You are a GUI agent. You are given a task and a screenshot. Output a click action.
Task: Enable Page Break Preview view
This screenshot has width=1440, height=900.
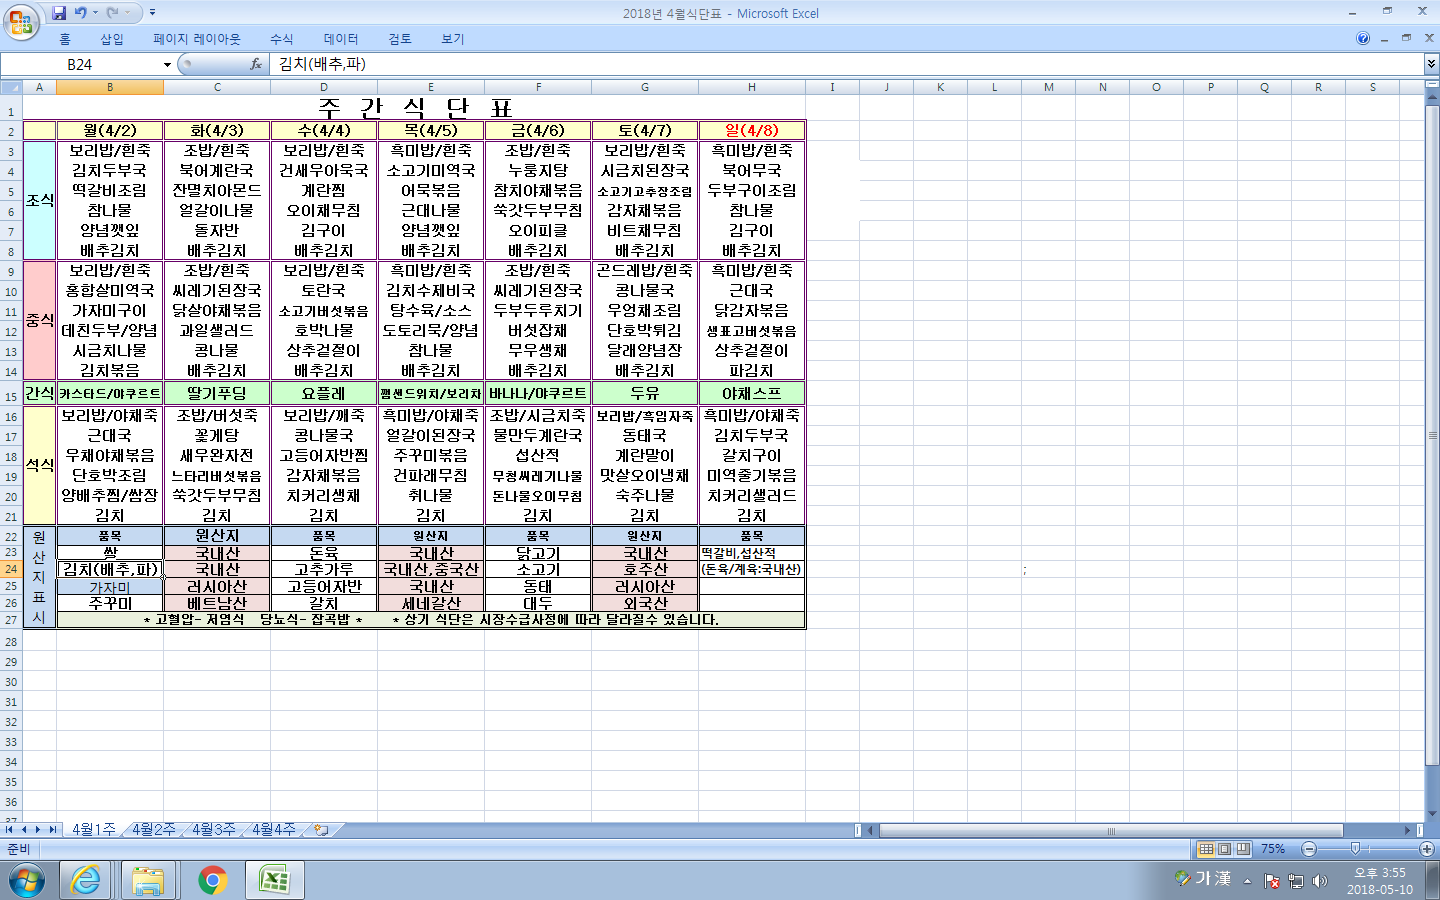1243,849
